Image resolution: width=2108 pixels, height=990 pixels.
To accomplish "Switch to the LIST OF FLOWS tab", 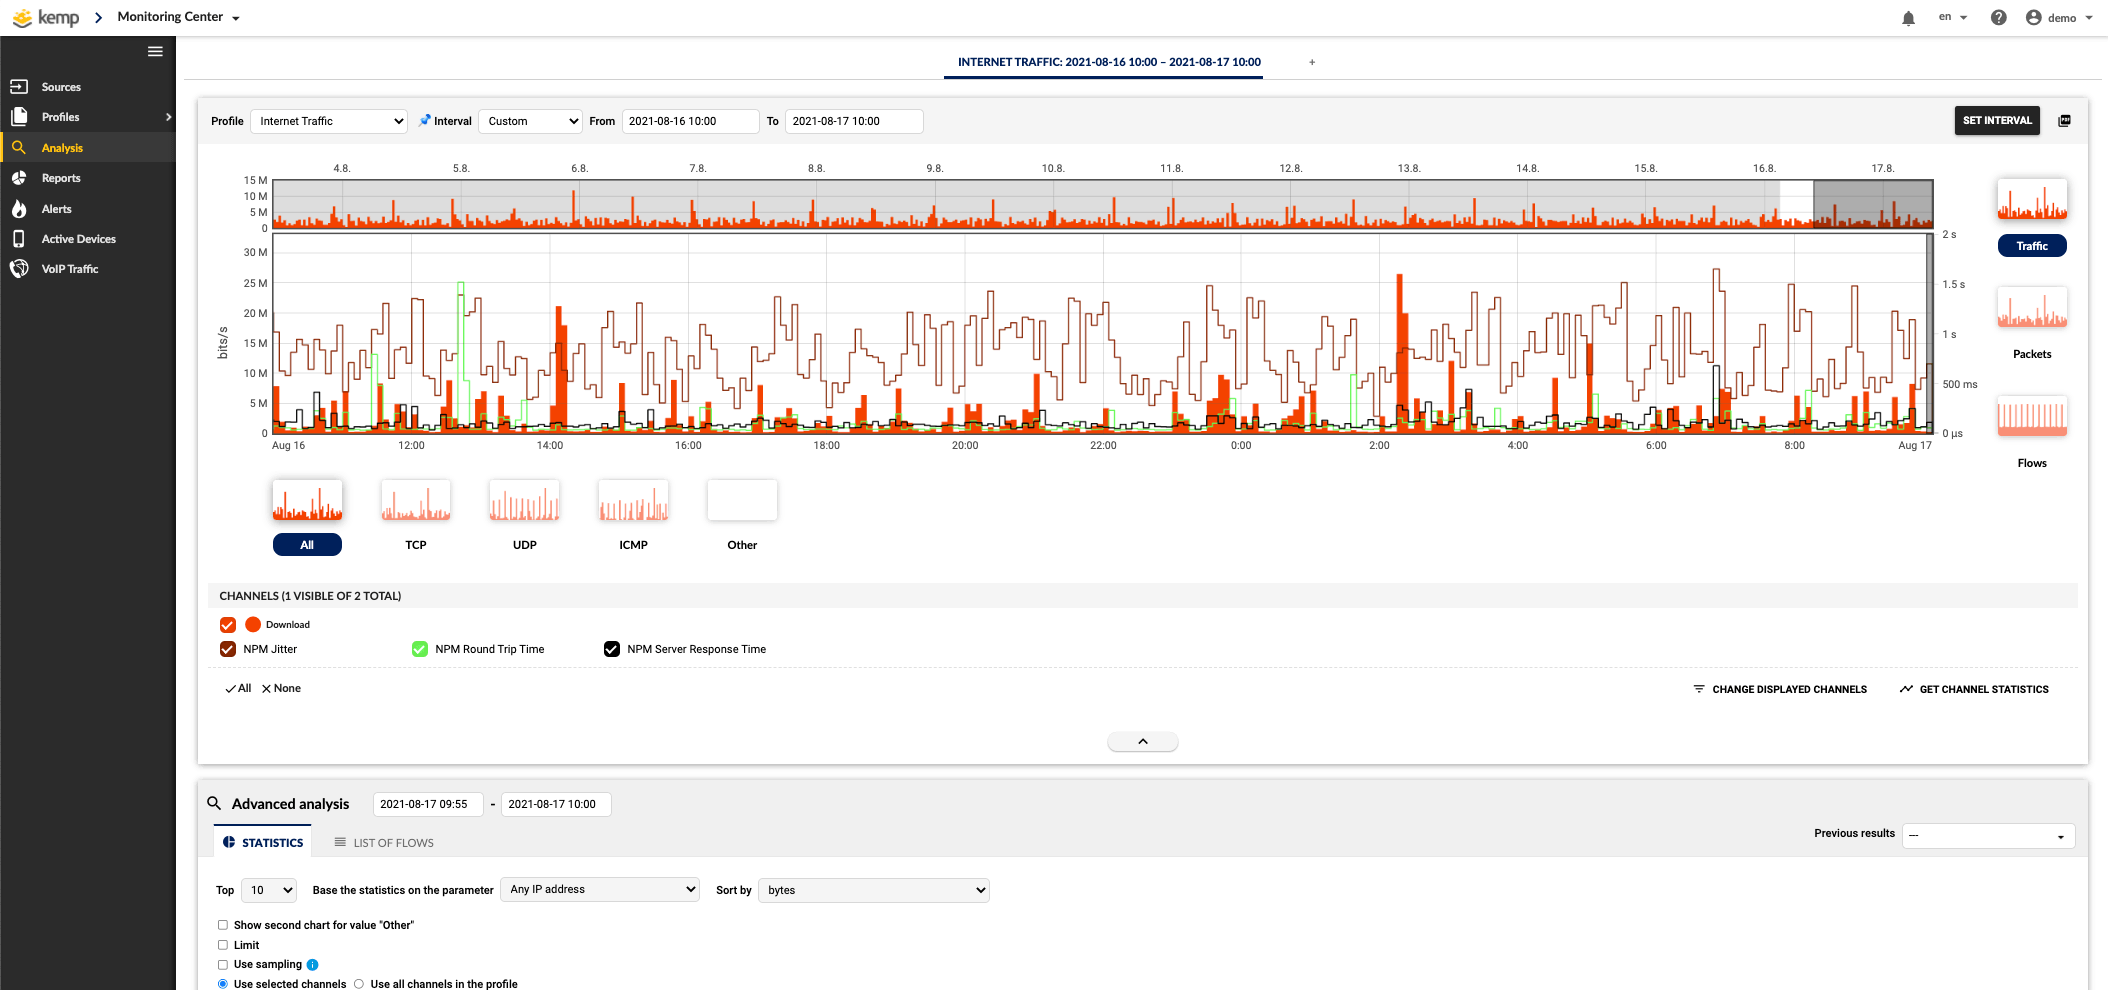I will click(x=383, y=842).
